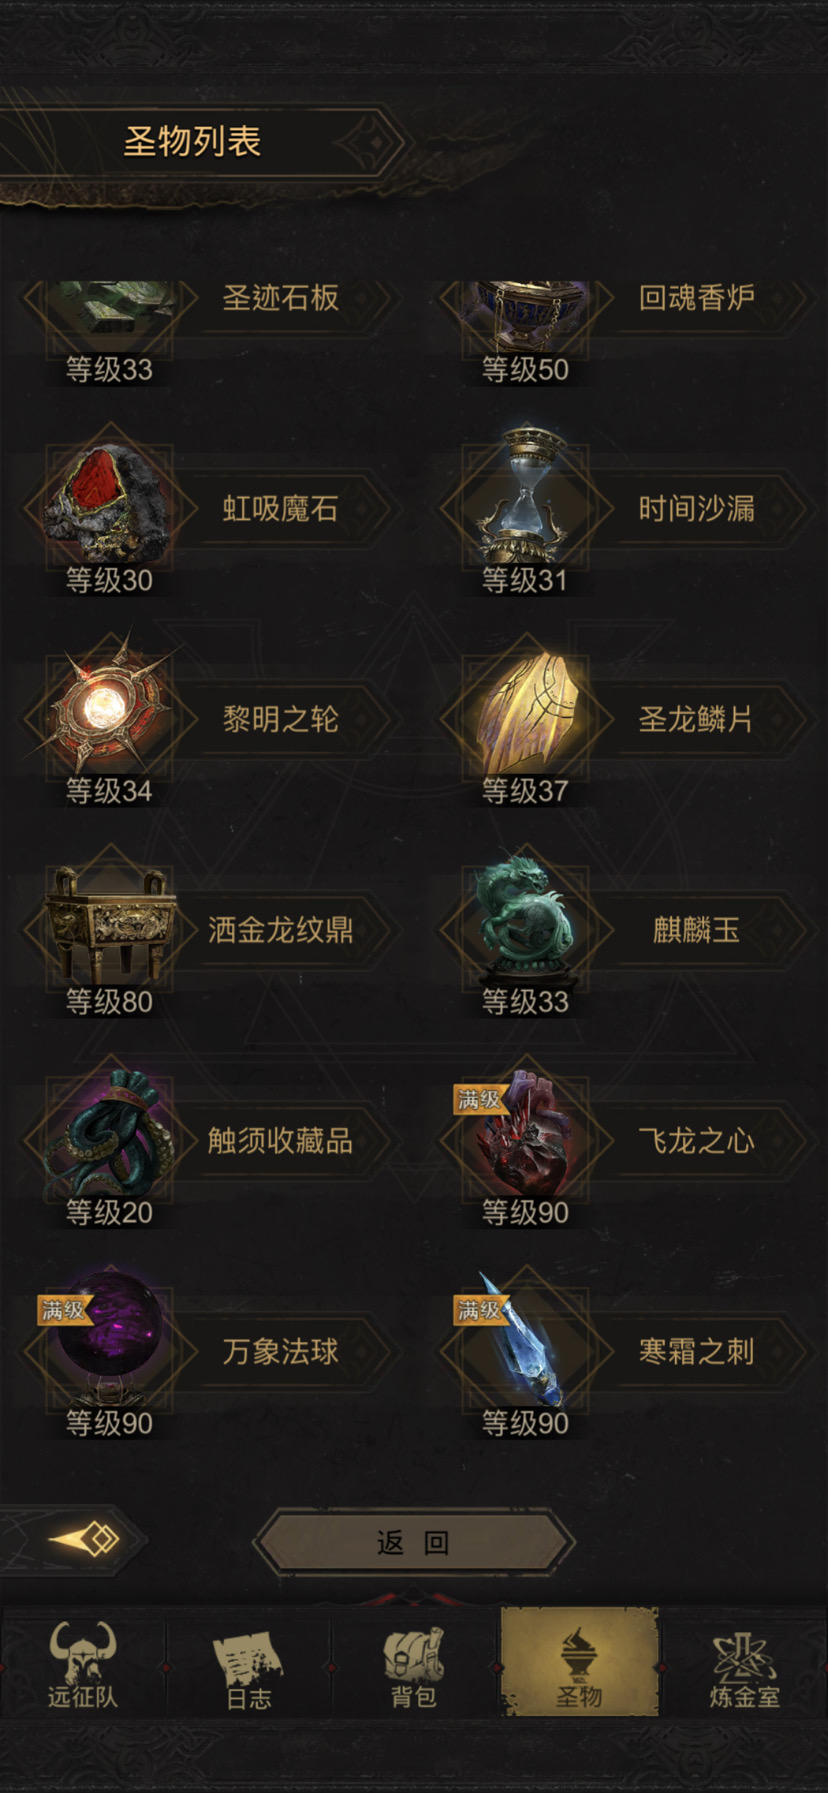Open the 圣迹石板 relic name label
The image size is (828, 1793).
pos(280,297)
